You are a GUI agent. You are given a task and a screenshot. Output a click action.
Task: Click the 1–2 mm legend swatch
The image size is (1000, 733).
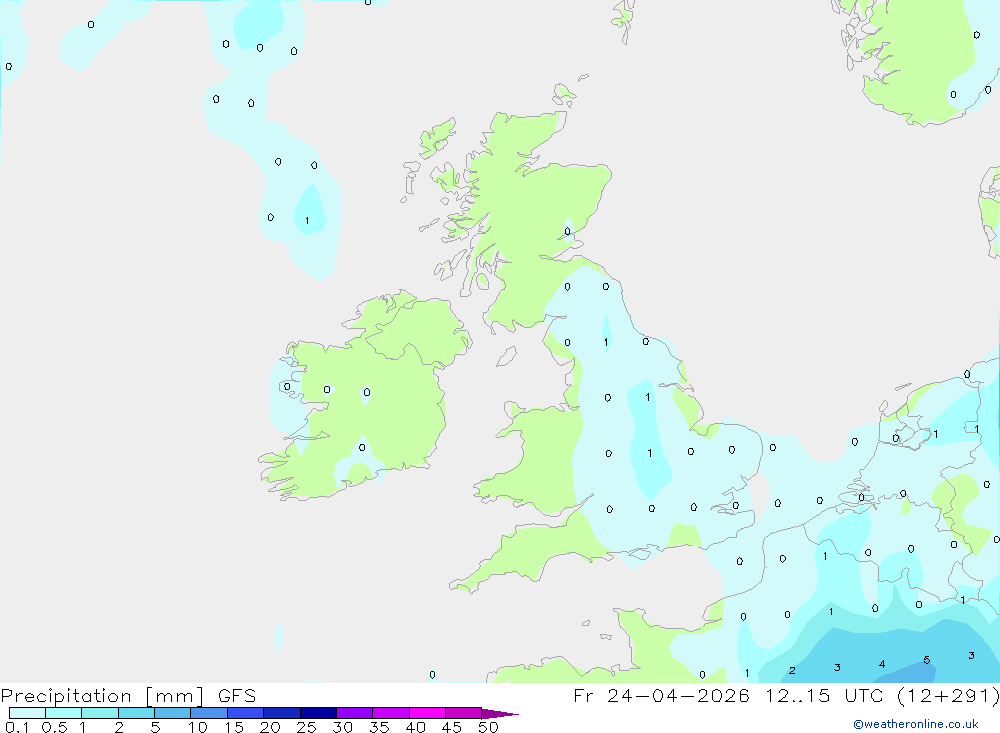(100, 713)
